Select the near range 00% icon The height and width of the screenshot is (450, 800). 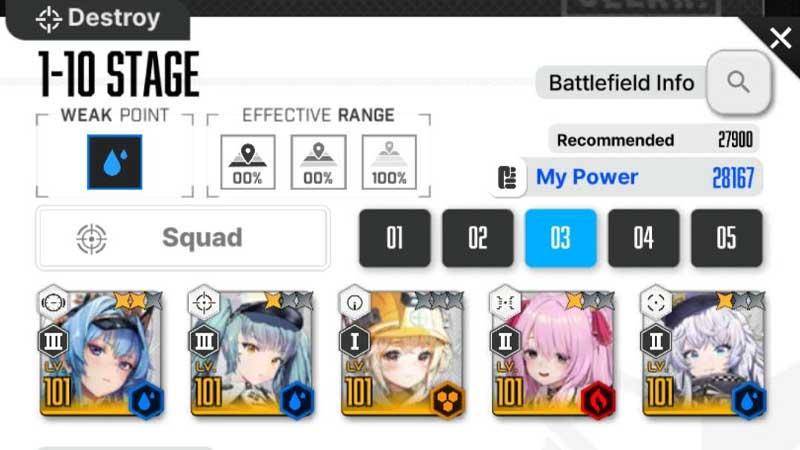(248, 162)
